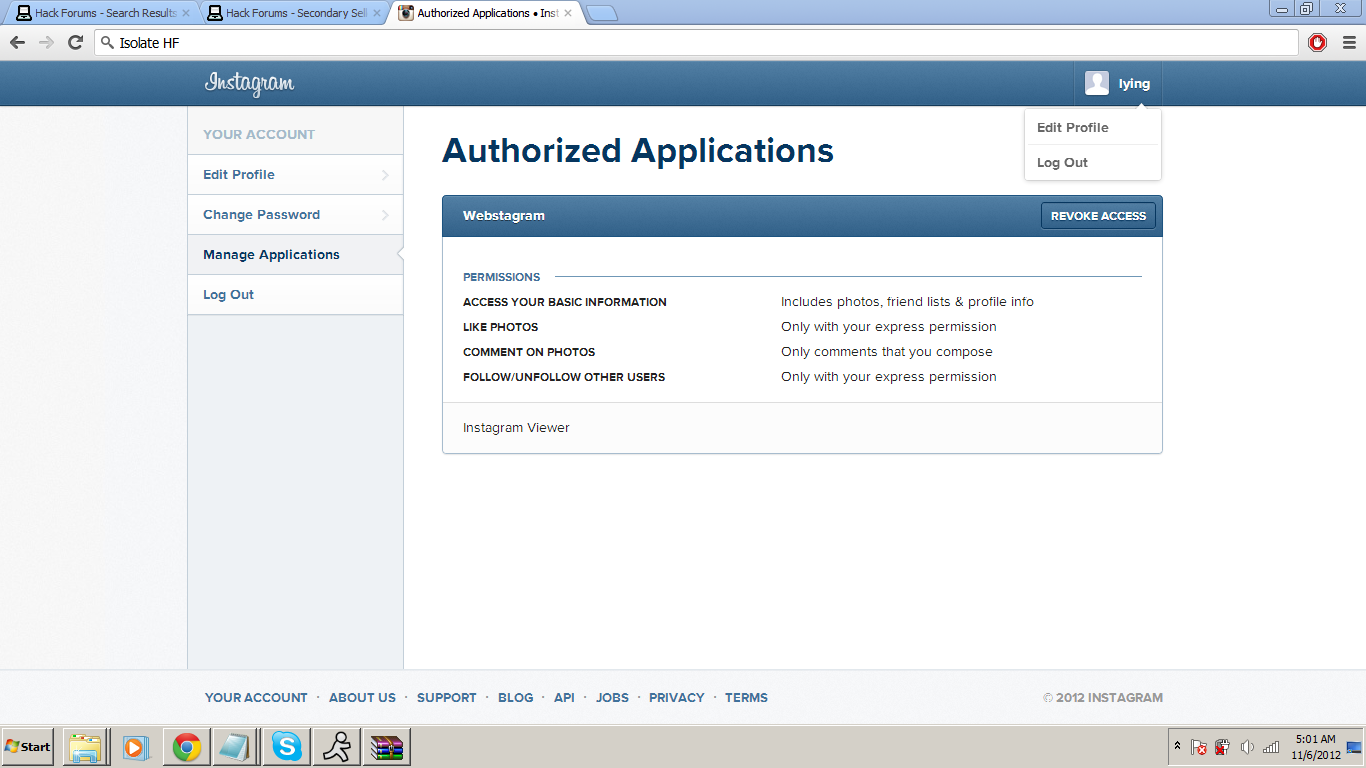Click the Follow/Unfollow Other Users label

[x=564, y=377]
